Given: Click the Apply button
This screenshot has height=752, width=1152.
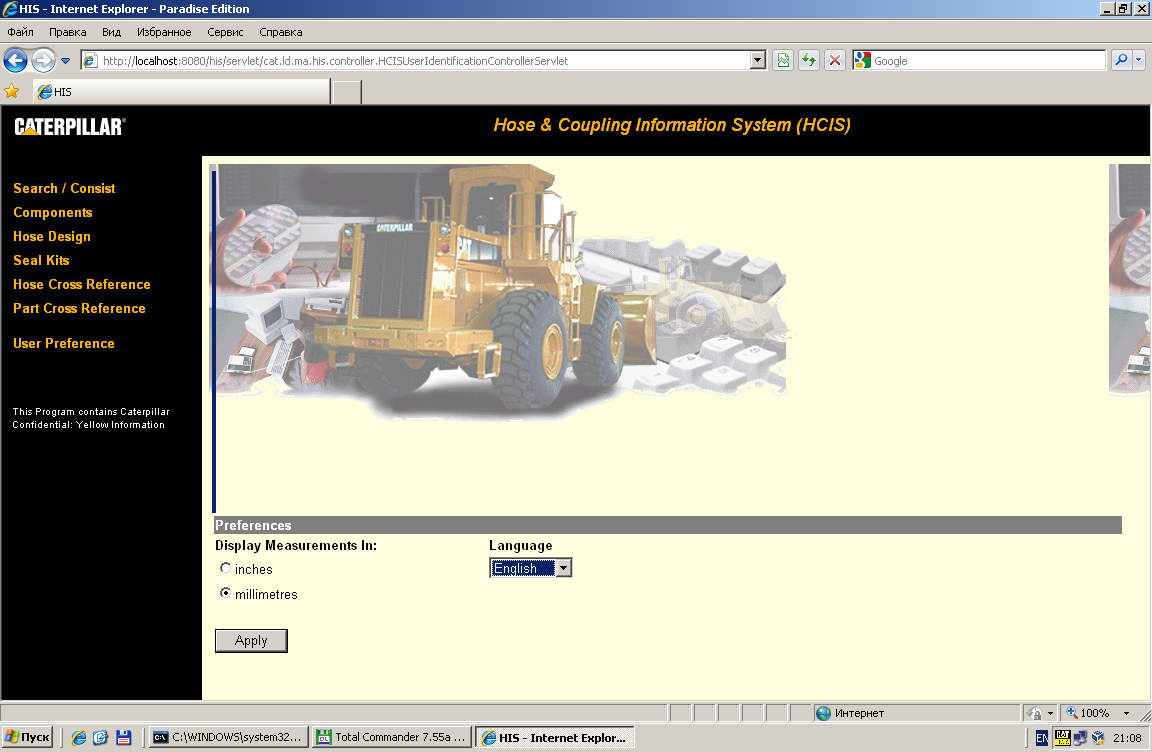Looking at the screenshot, I should point(251,640).
